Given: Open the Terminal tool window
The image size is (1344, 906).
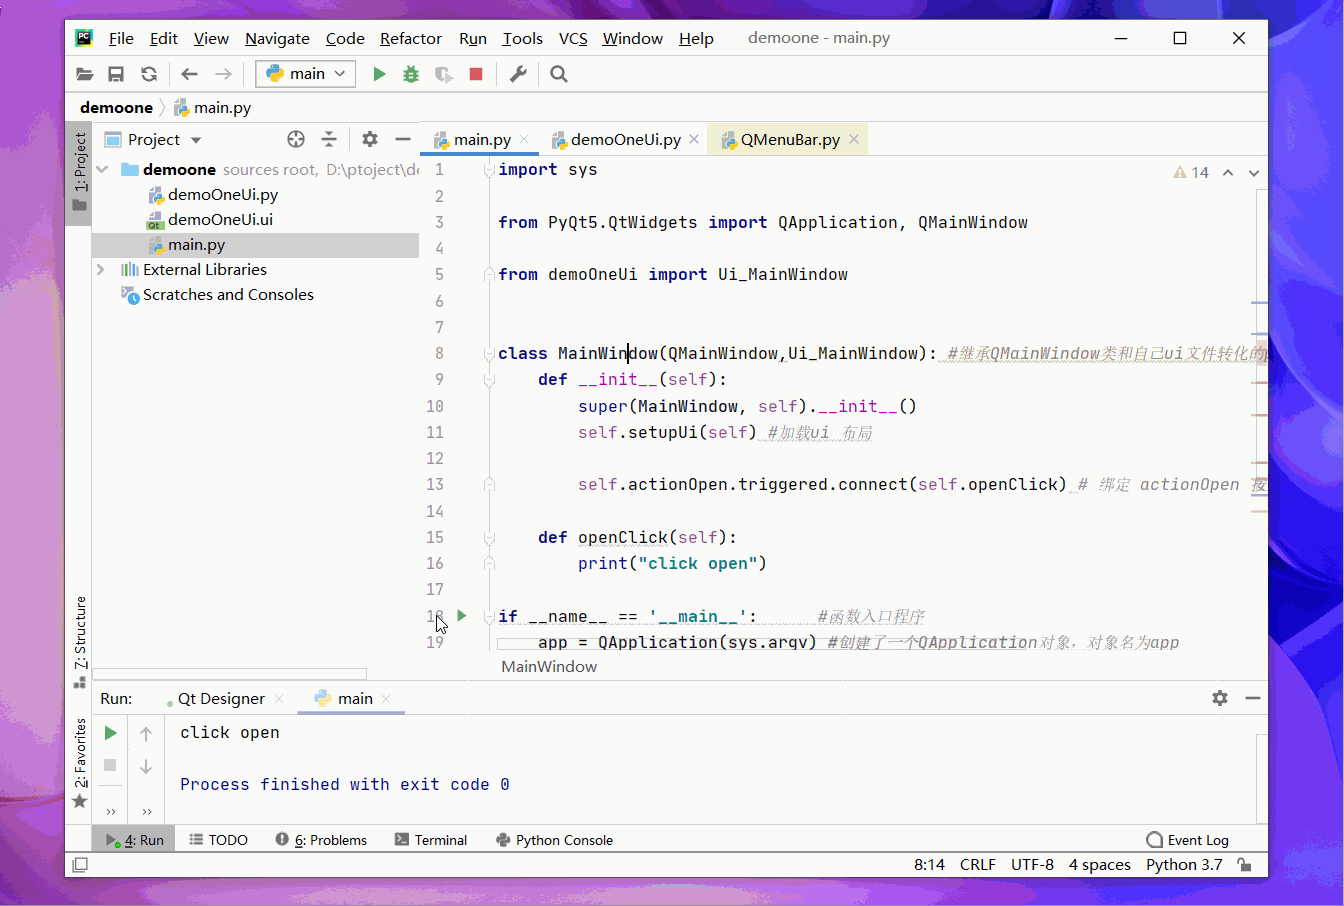Looking at the screenshot, I should (x=431, y=840).
